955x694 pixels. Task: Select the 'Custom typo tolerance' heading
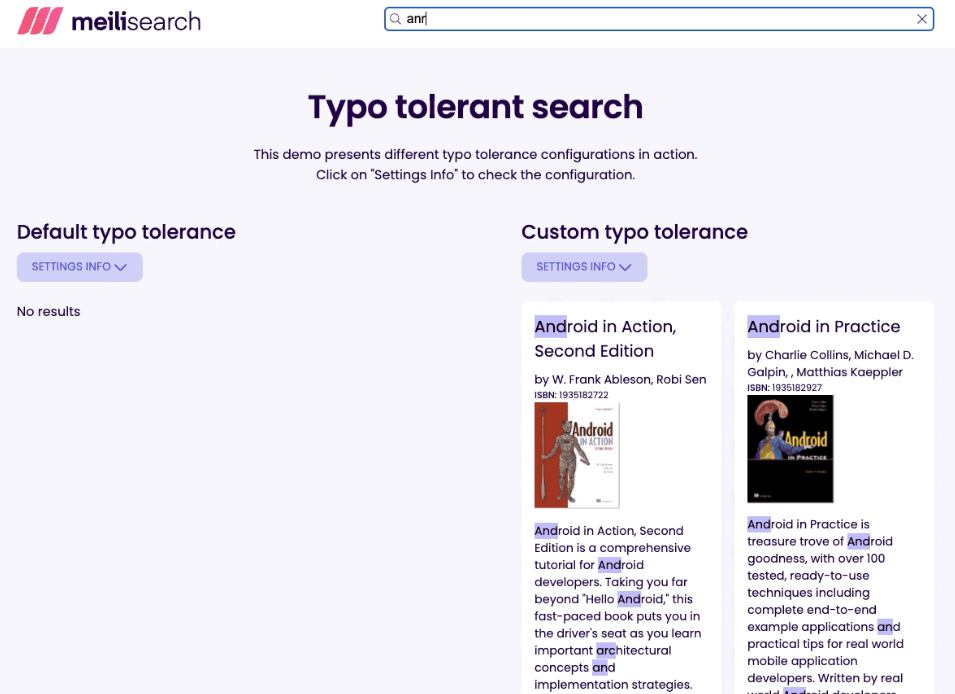pyautogui.click(x=634, y=232)
